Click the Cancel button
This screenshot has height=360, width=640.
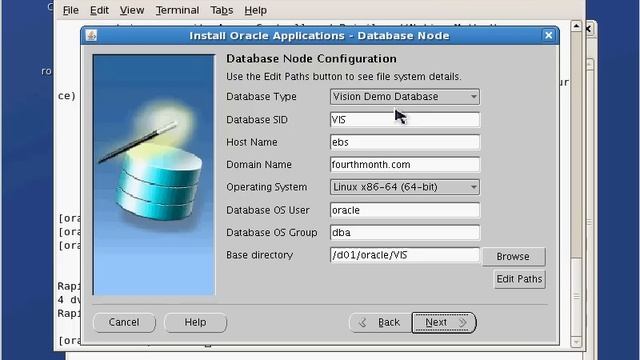[124, 322]
